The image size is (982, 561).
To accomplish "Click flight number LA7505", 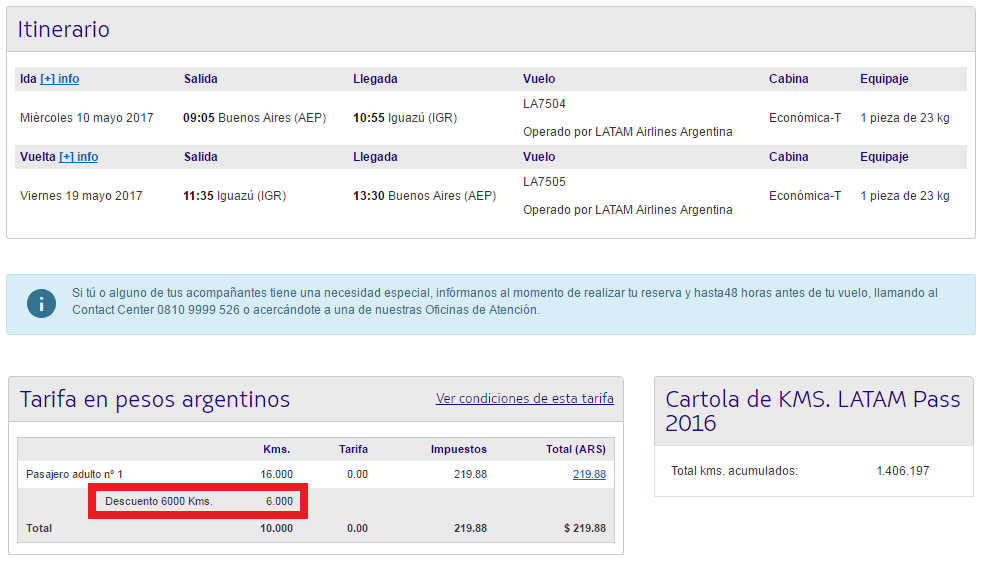I will [x=544, y=182].
